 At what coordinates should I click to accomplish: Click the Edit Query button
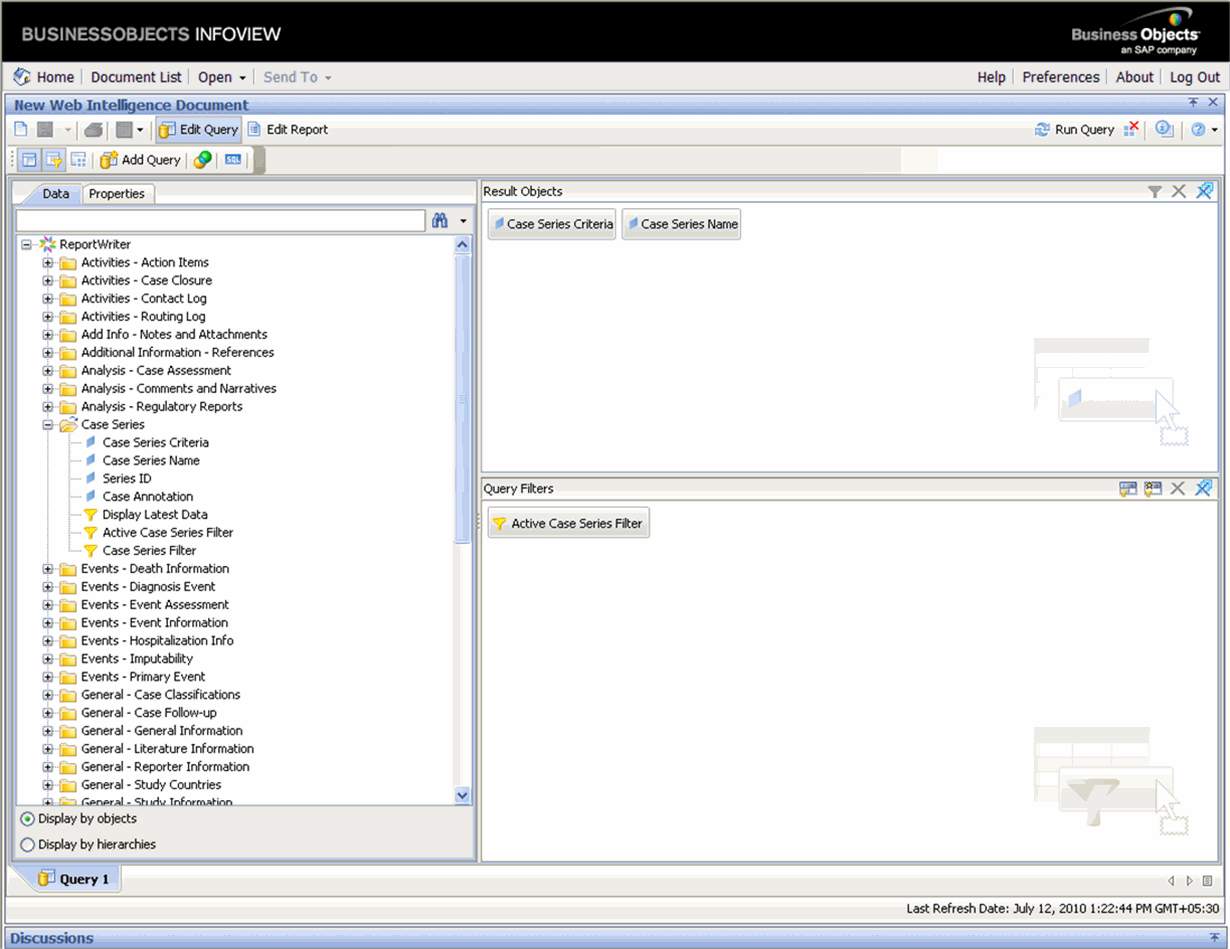click(x=198, y=129)
